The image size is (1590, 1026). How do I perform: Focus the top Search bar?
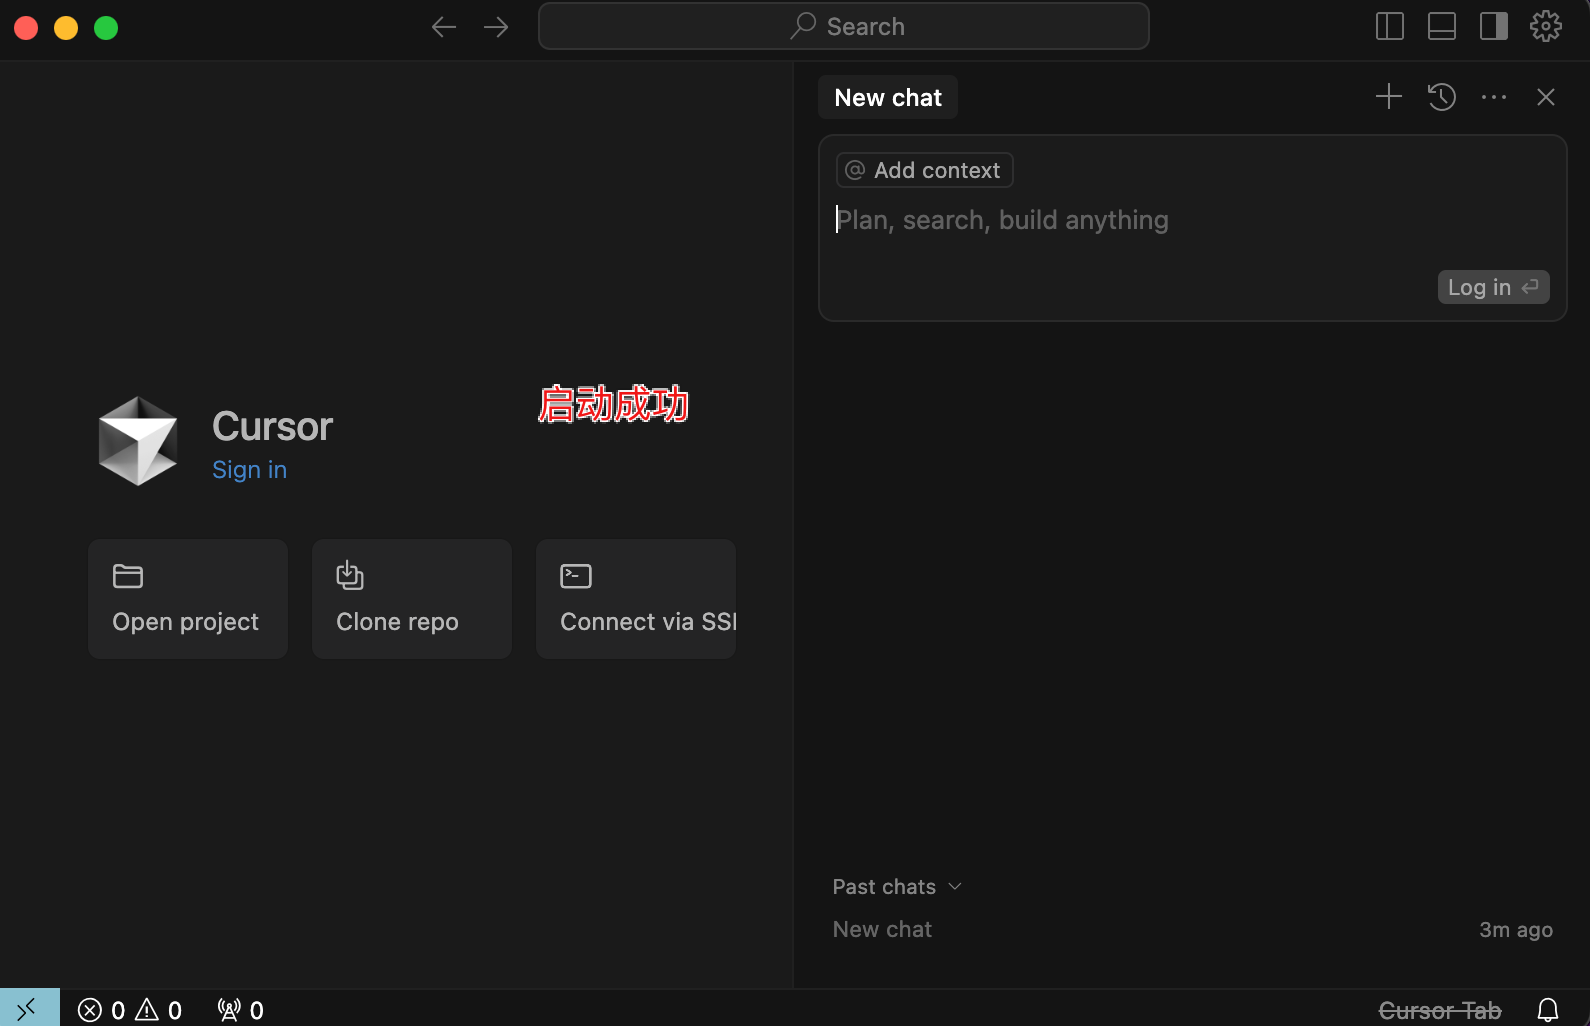point(844,26)
